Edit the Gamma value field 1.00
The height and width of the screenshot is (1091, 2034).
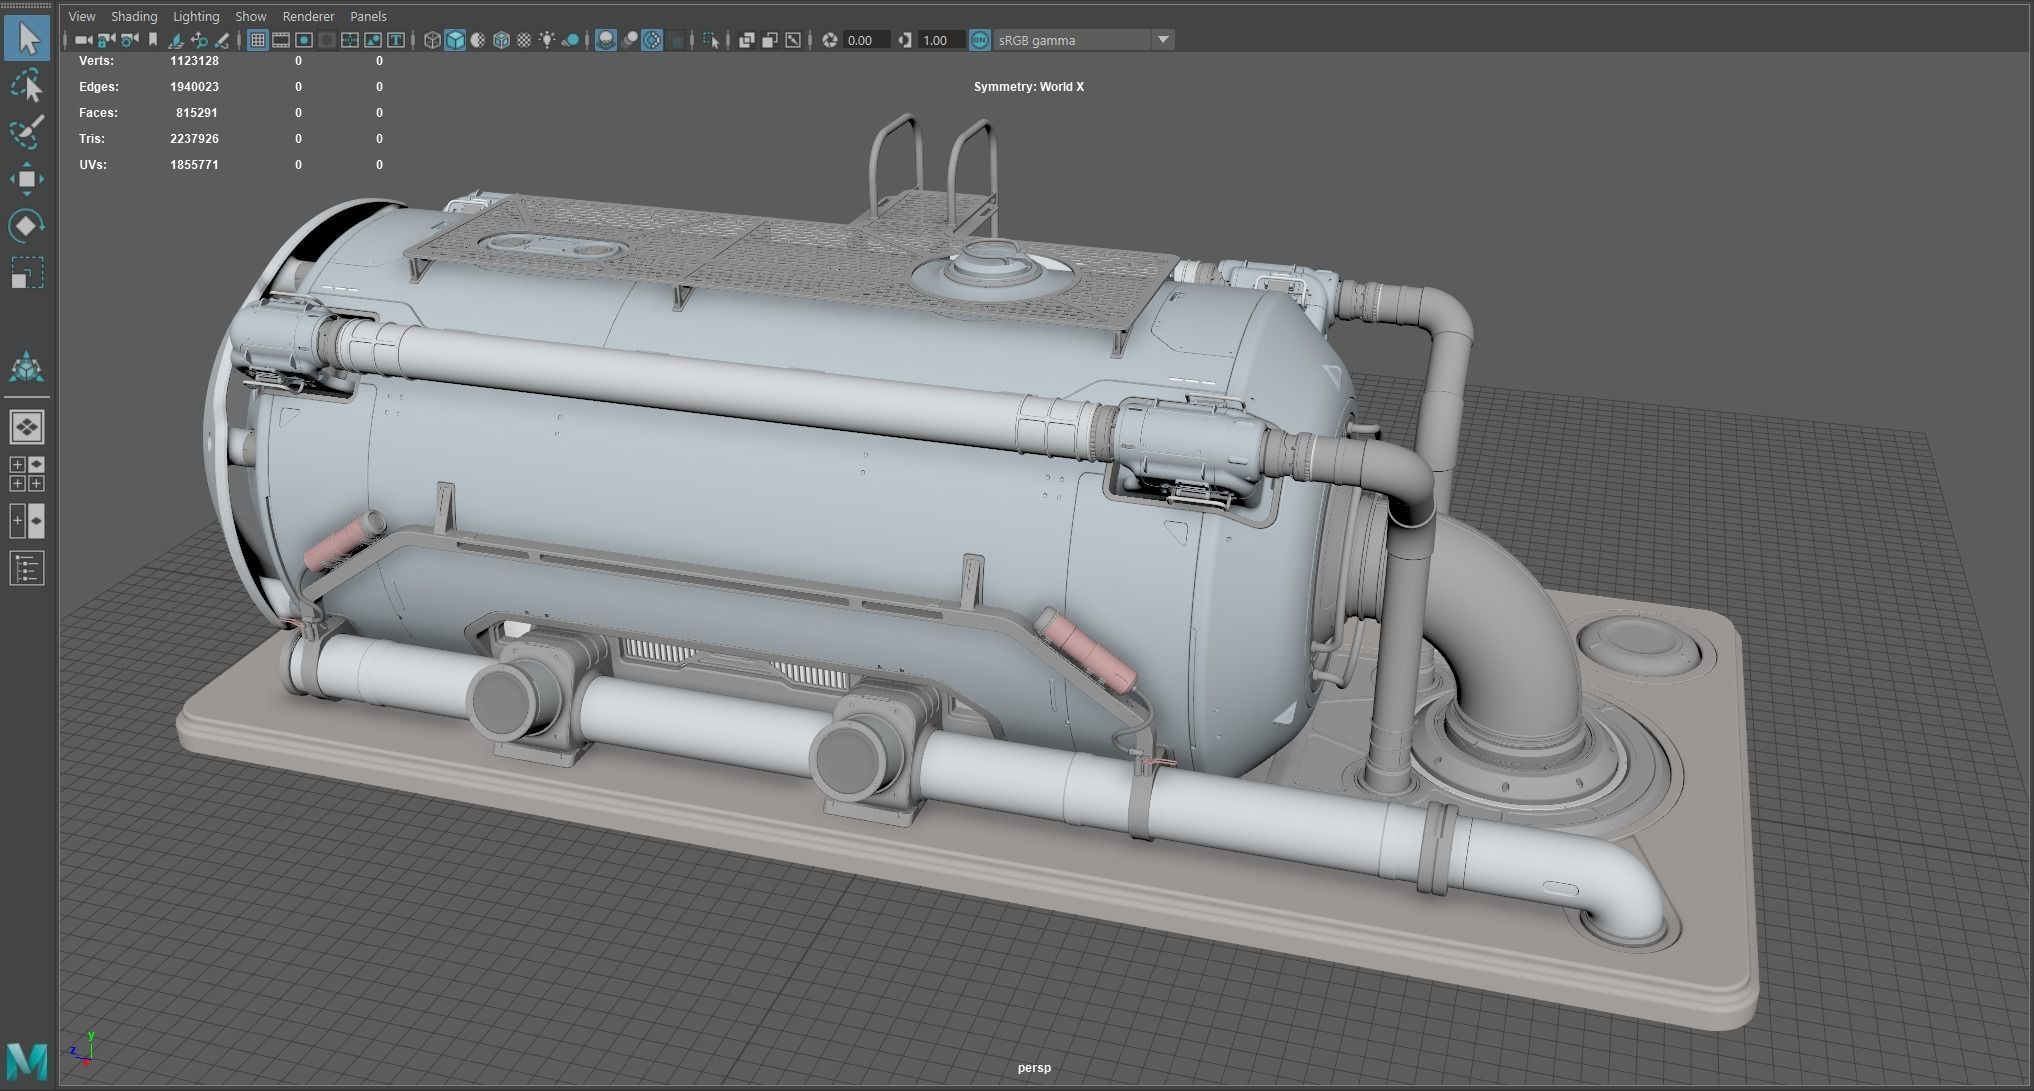click(942, 40)
